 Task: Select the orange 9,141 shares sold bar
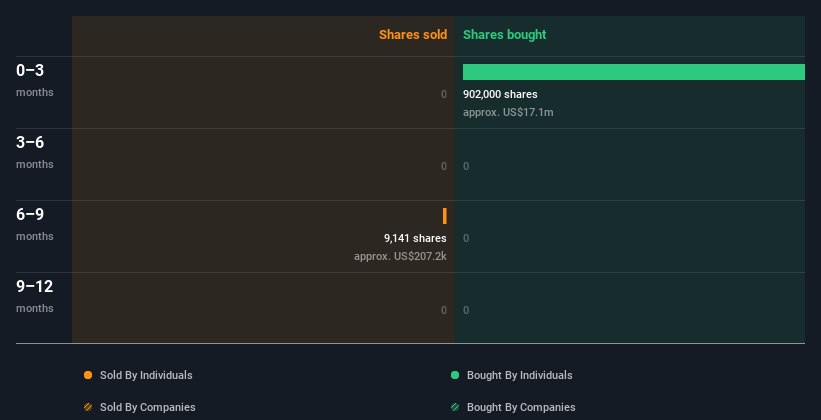click(x=445, y=216)
